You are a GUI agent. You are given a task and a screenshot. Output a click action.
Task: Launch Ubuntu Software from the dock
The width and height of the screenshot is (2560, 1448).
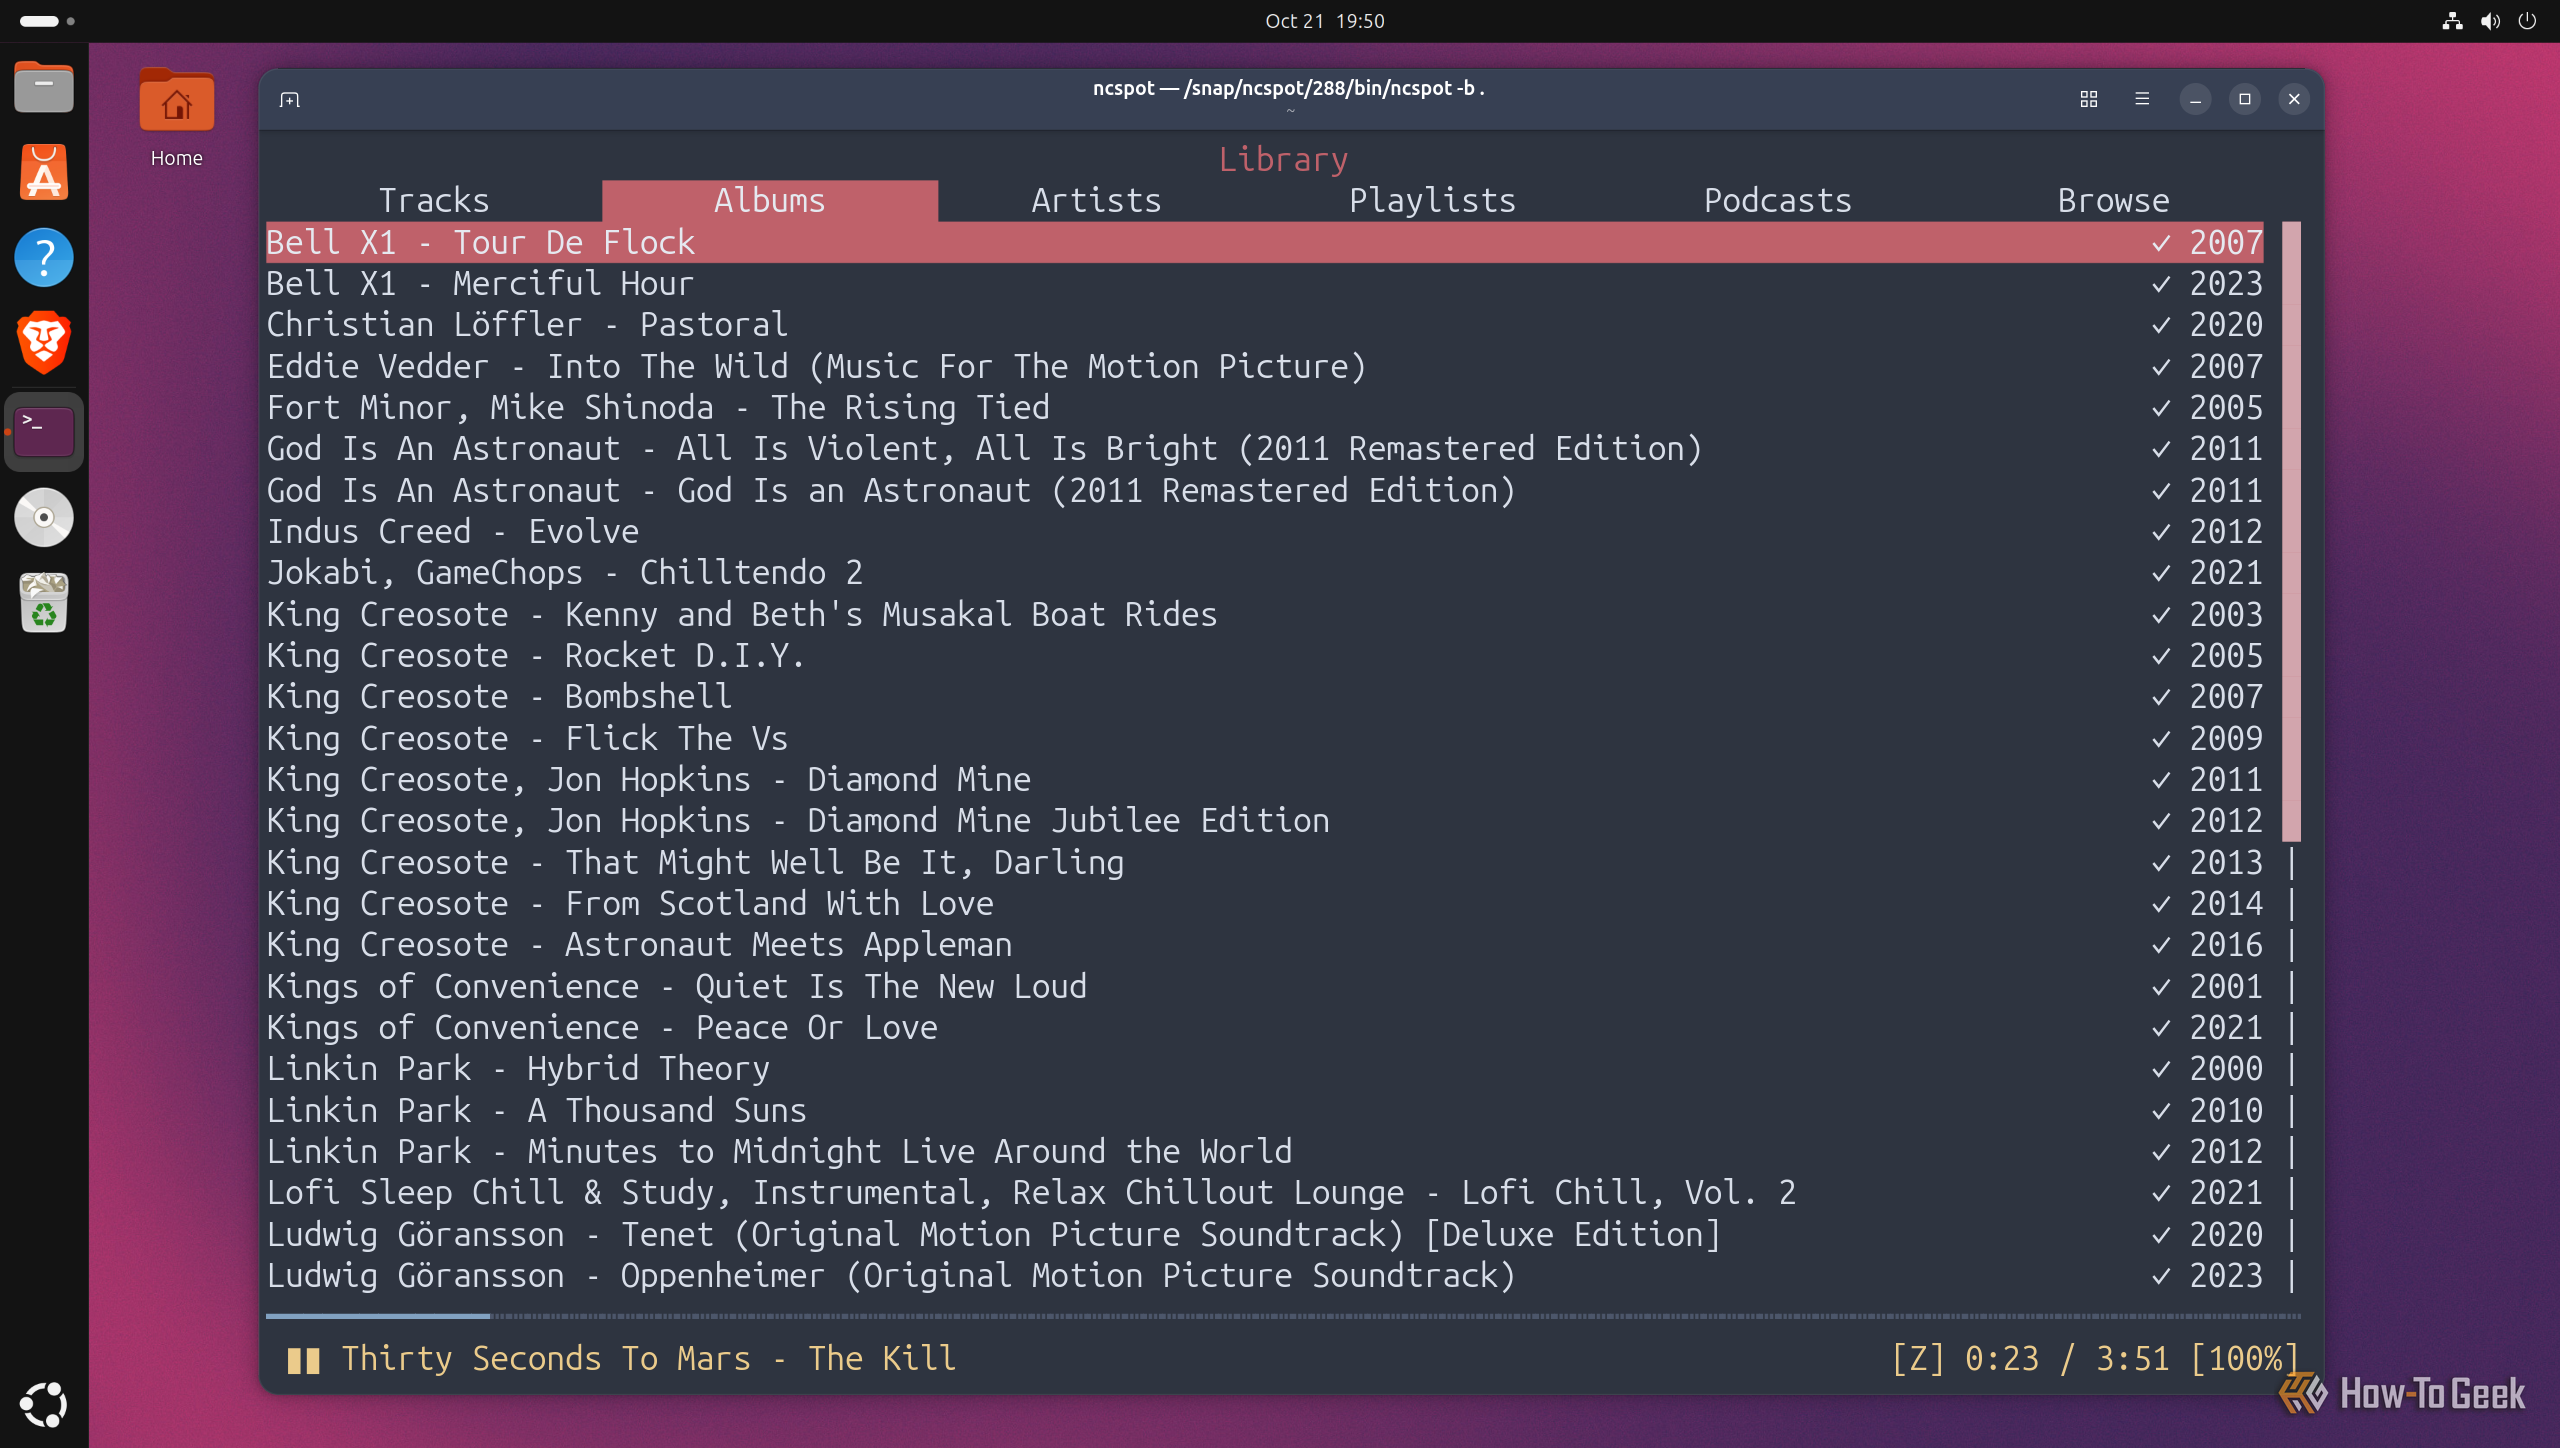[44, 172]
